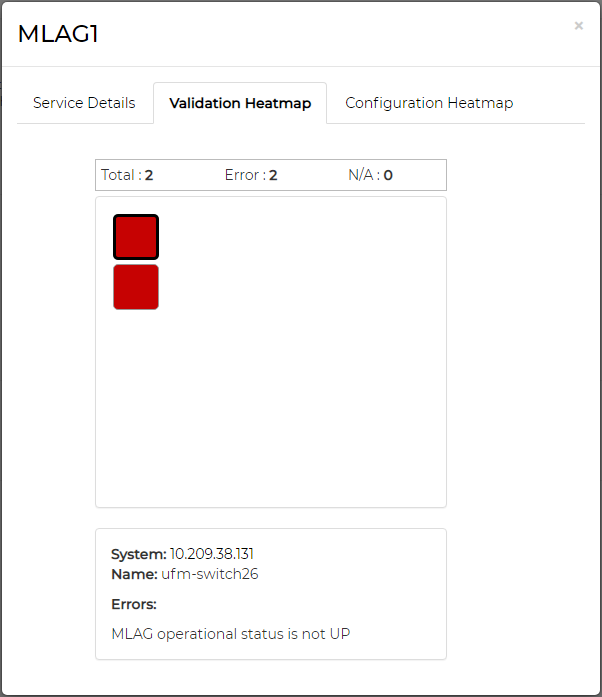Switch to the Service Details tab

pos(84,103)
